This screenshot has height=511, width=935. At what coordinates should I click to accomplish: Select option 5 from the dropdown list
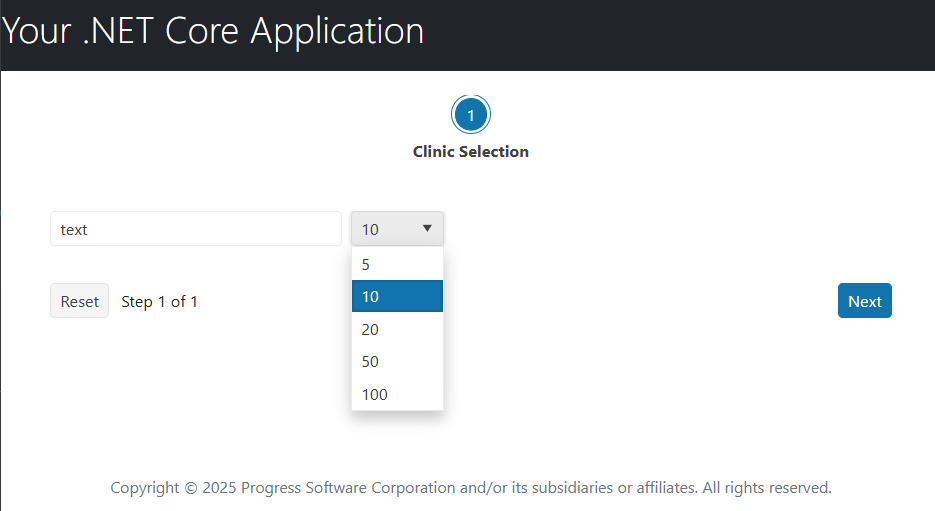point(397,265)
